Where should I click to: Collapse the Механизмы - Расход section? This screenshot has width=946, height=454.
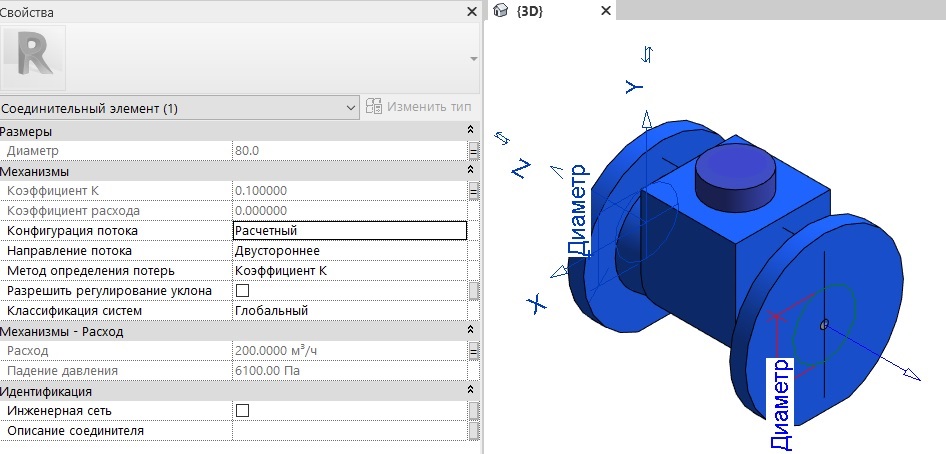[471, 331]
